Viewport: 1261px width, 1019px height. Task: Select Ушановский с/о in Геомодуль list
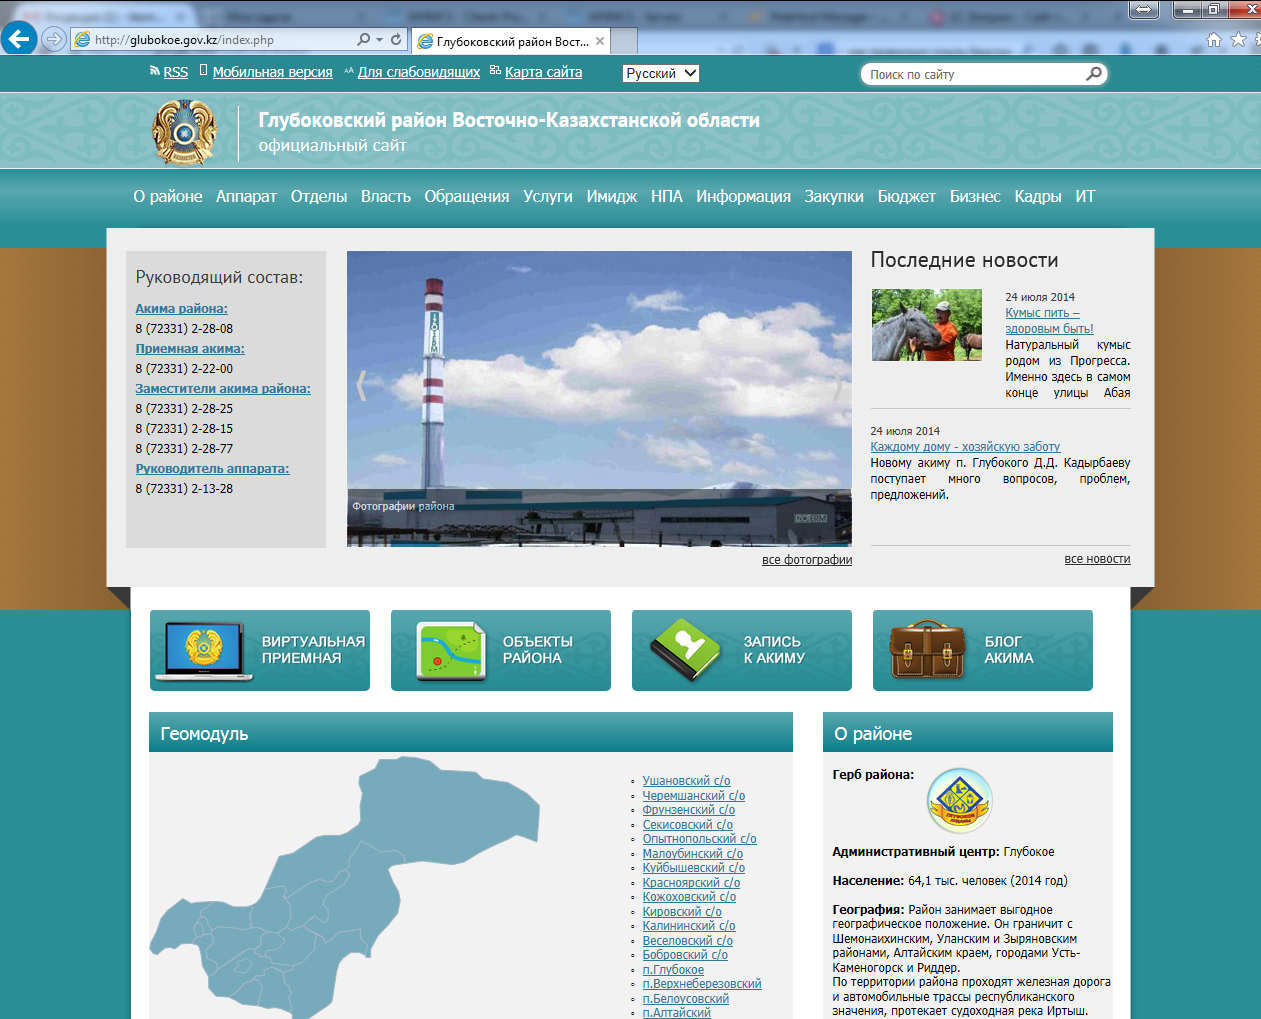[686, 781]
